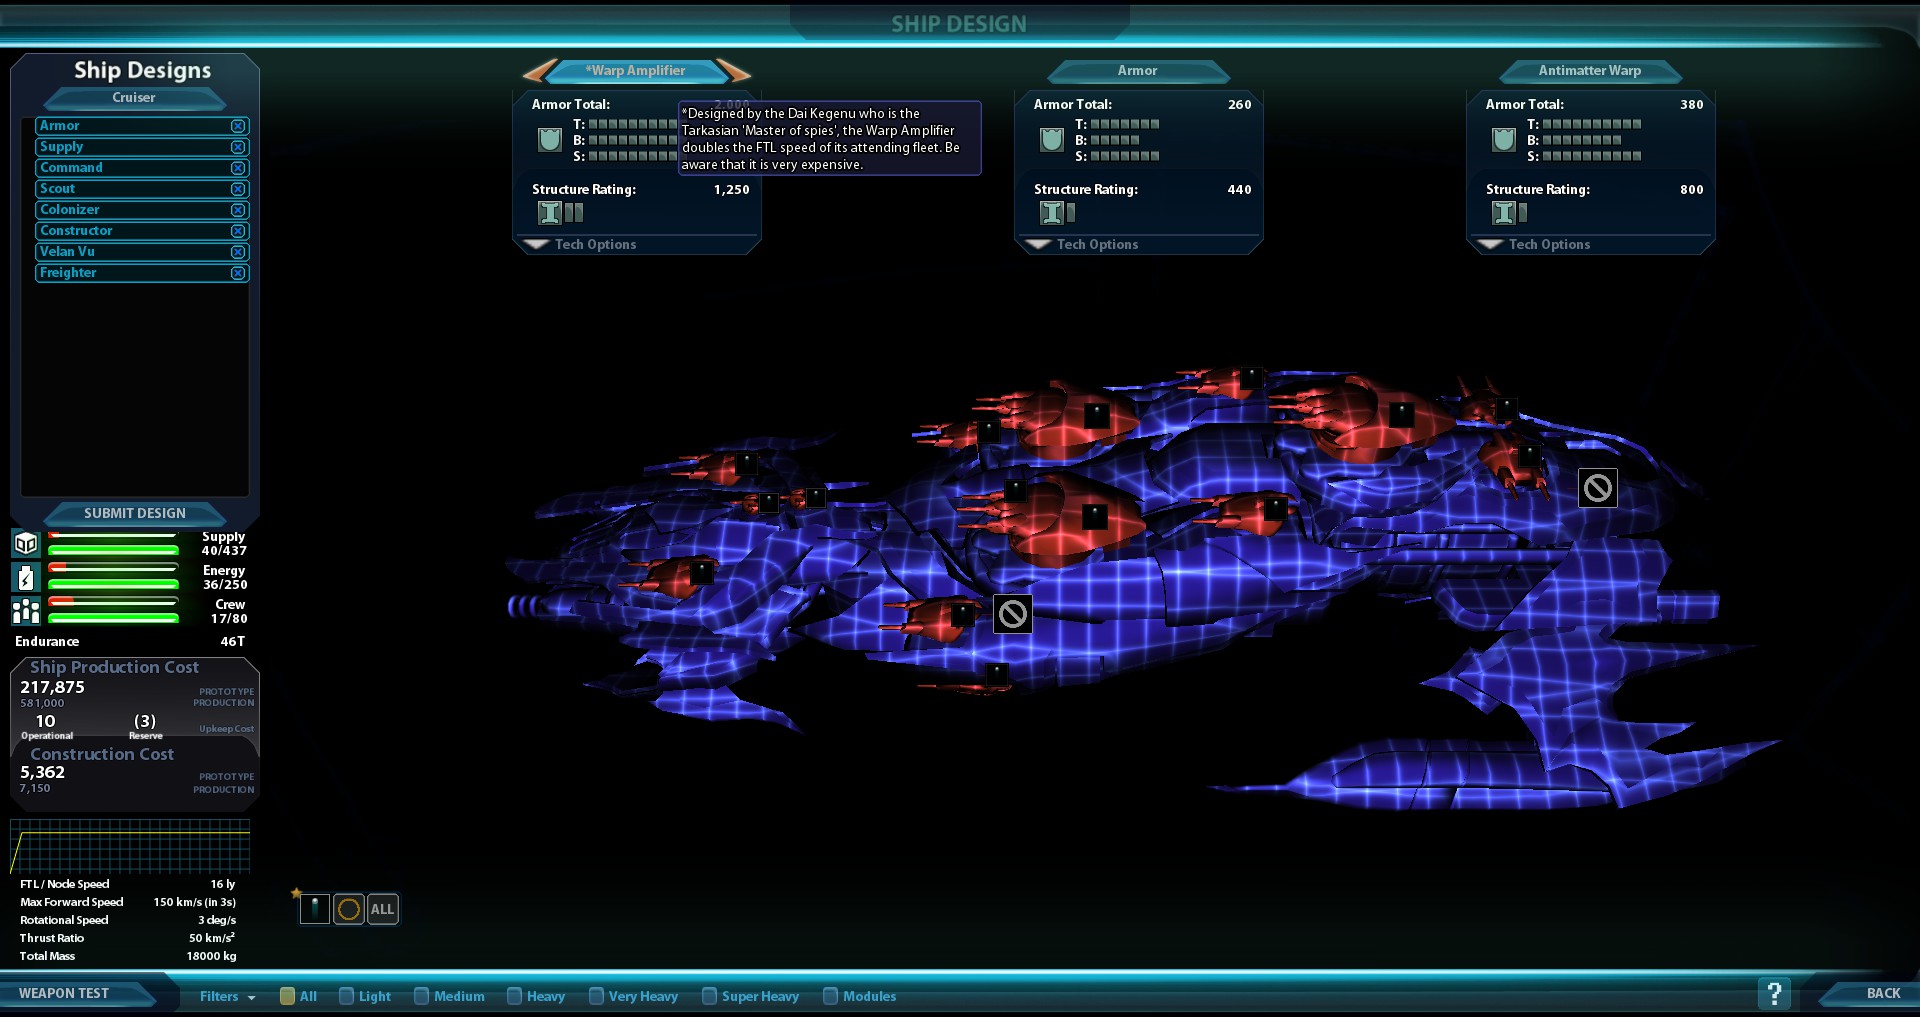Open the Armor mission section selector
Viewport: 1920px width, 1017px height.
coord(1138,71)
